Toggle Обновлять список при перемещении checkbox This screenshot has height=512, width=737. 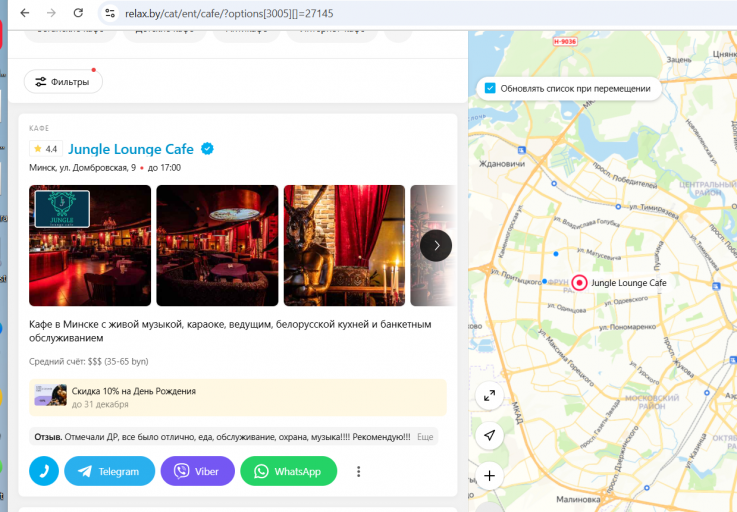[x=490, y=88]
